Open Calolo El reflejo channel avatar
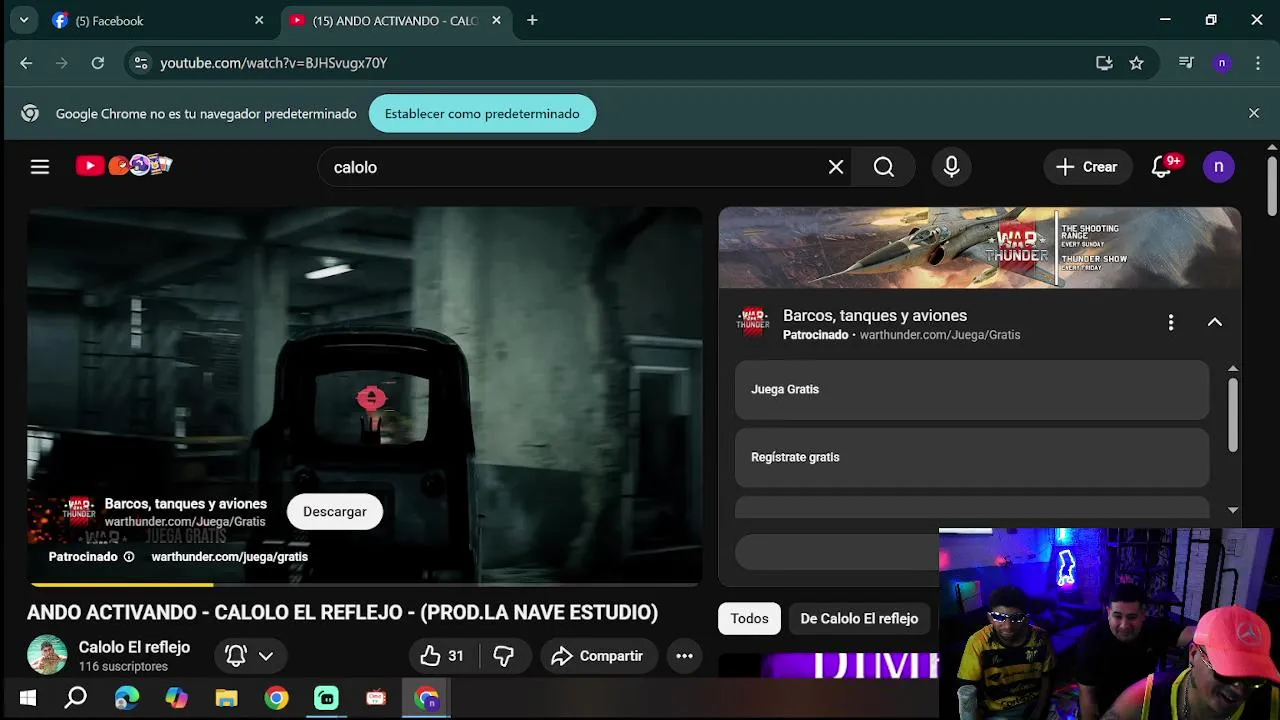 click(x=47, y=655)
